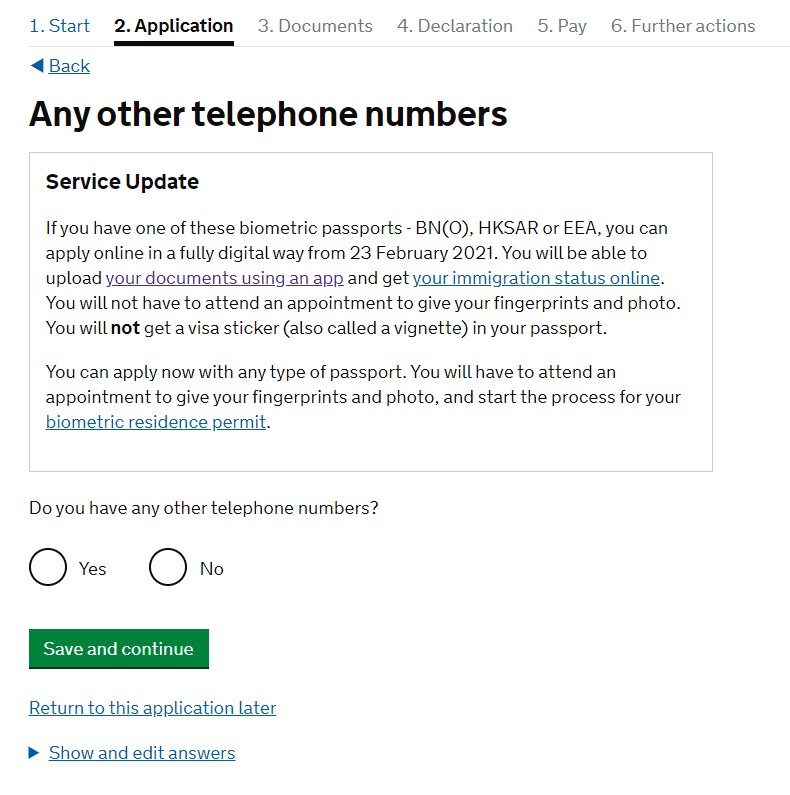Click the 'Do you have any other telephone numbers?' question
The image size is (790, 795).
pos(204,508)
